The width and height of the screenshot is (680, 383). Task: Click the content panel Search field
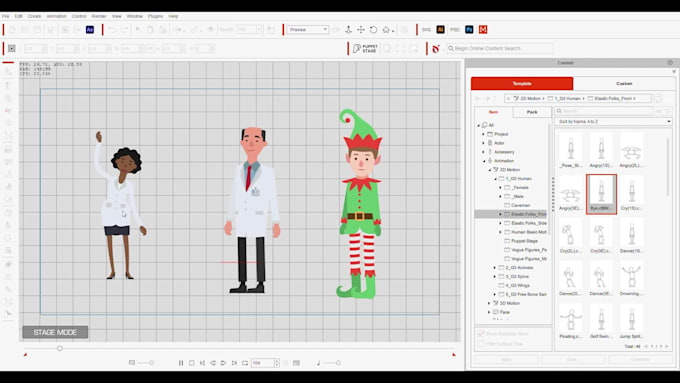click(x=605, y=111)
